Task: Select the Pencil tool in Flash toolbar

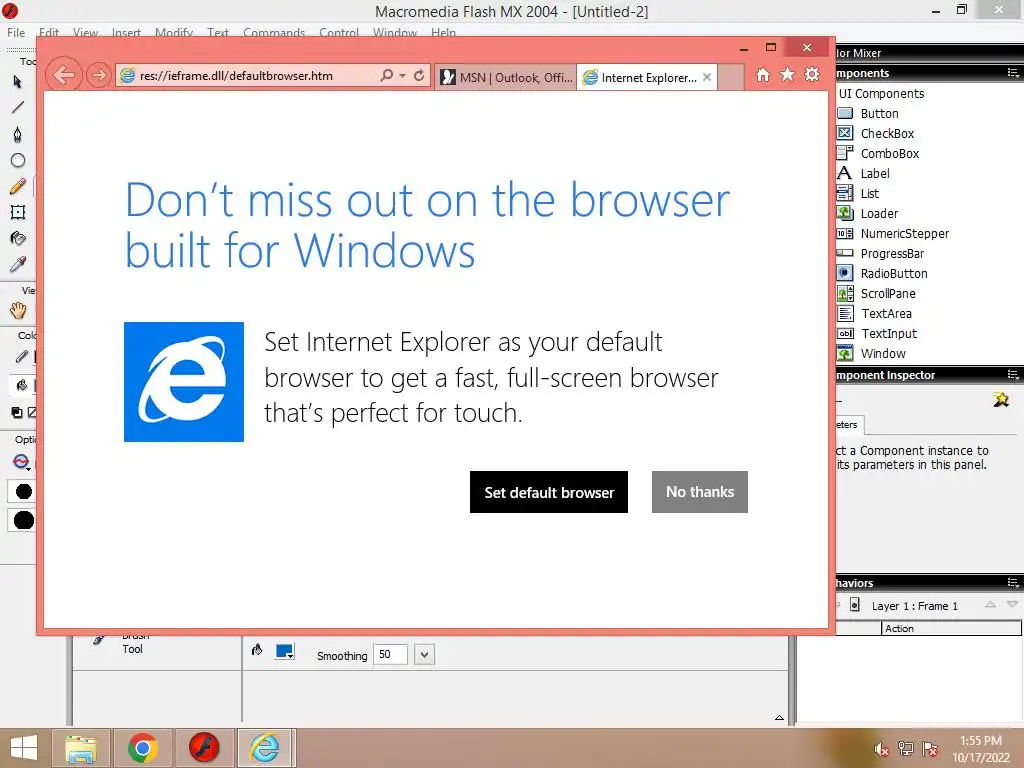Action: pos(18,186)
